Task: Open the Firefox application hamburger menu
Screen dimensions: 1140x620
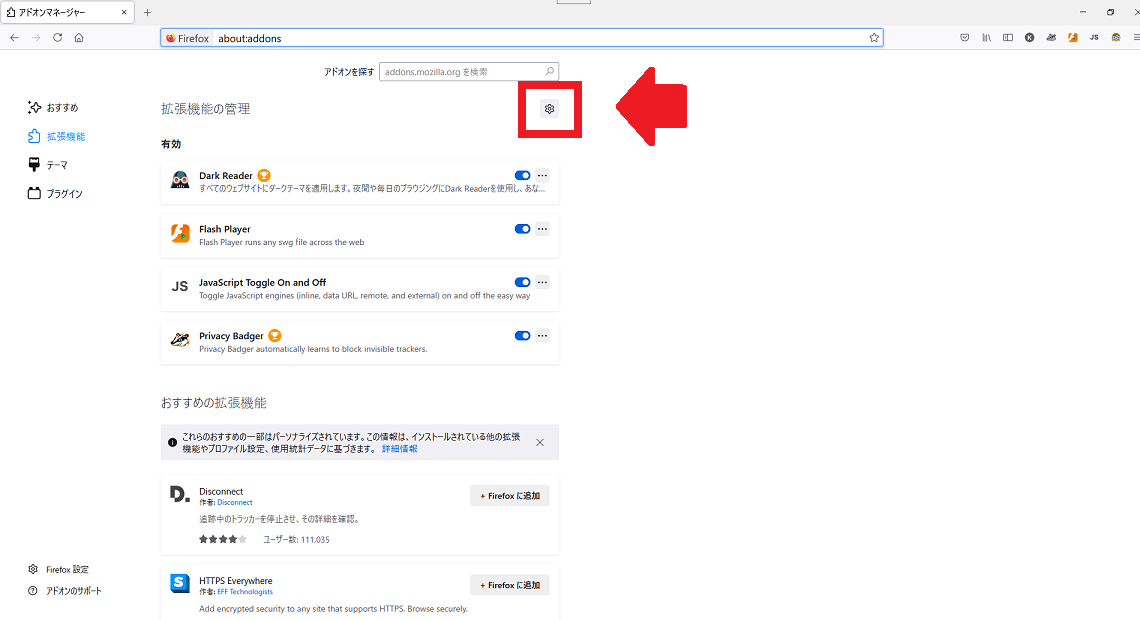Action: pyautogui.click(x=1135, y=37)
